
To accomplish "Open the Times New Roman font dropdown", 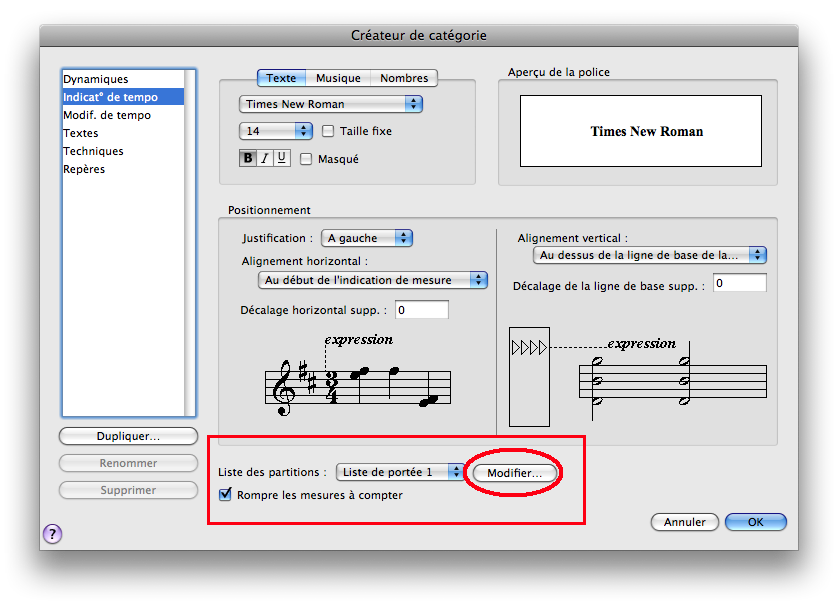I will point(331,104).
